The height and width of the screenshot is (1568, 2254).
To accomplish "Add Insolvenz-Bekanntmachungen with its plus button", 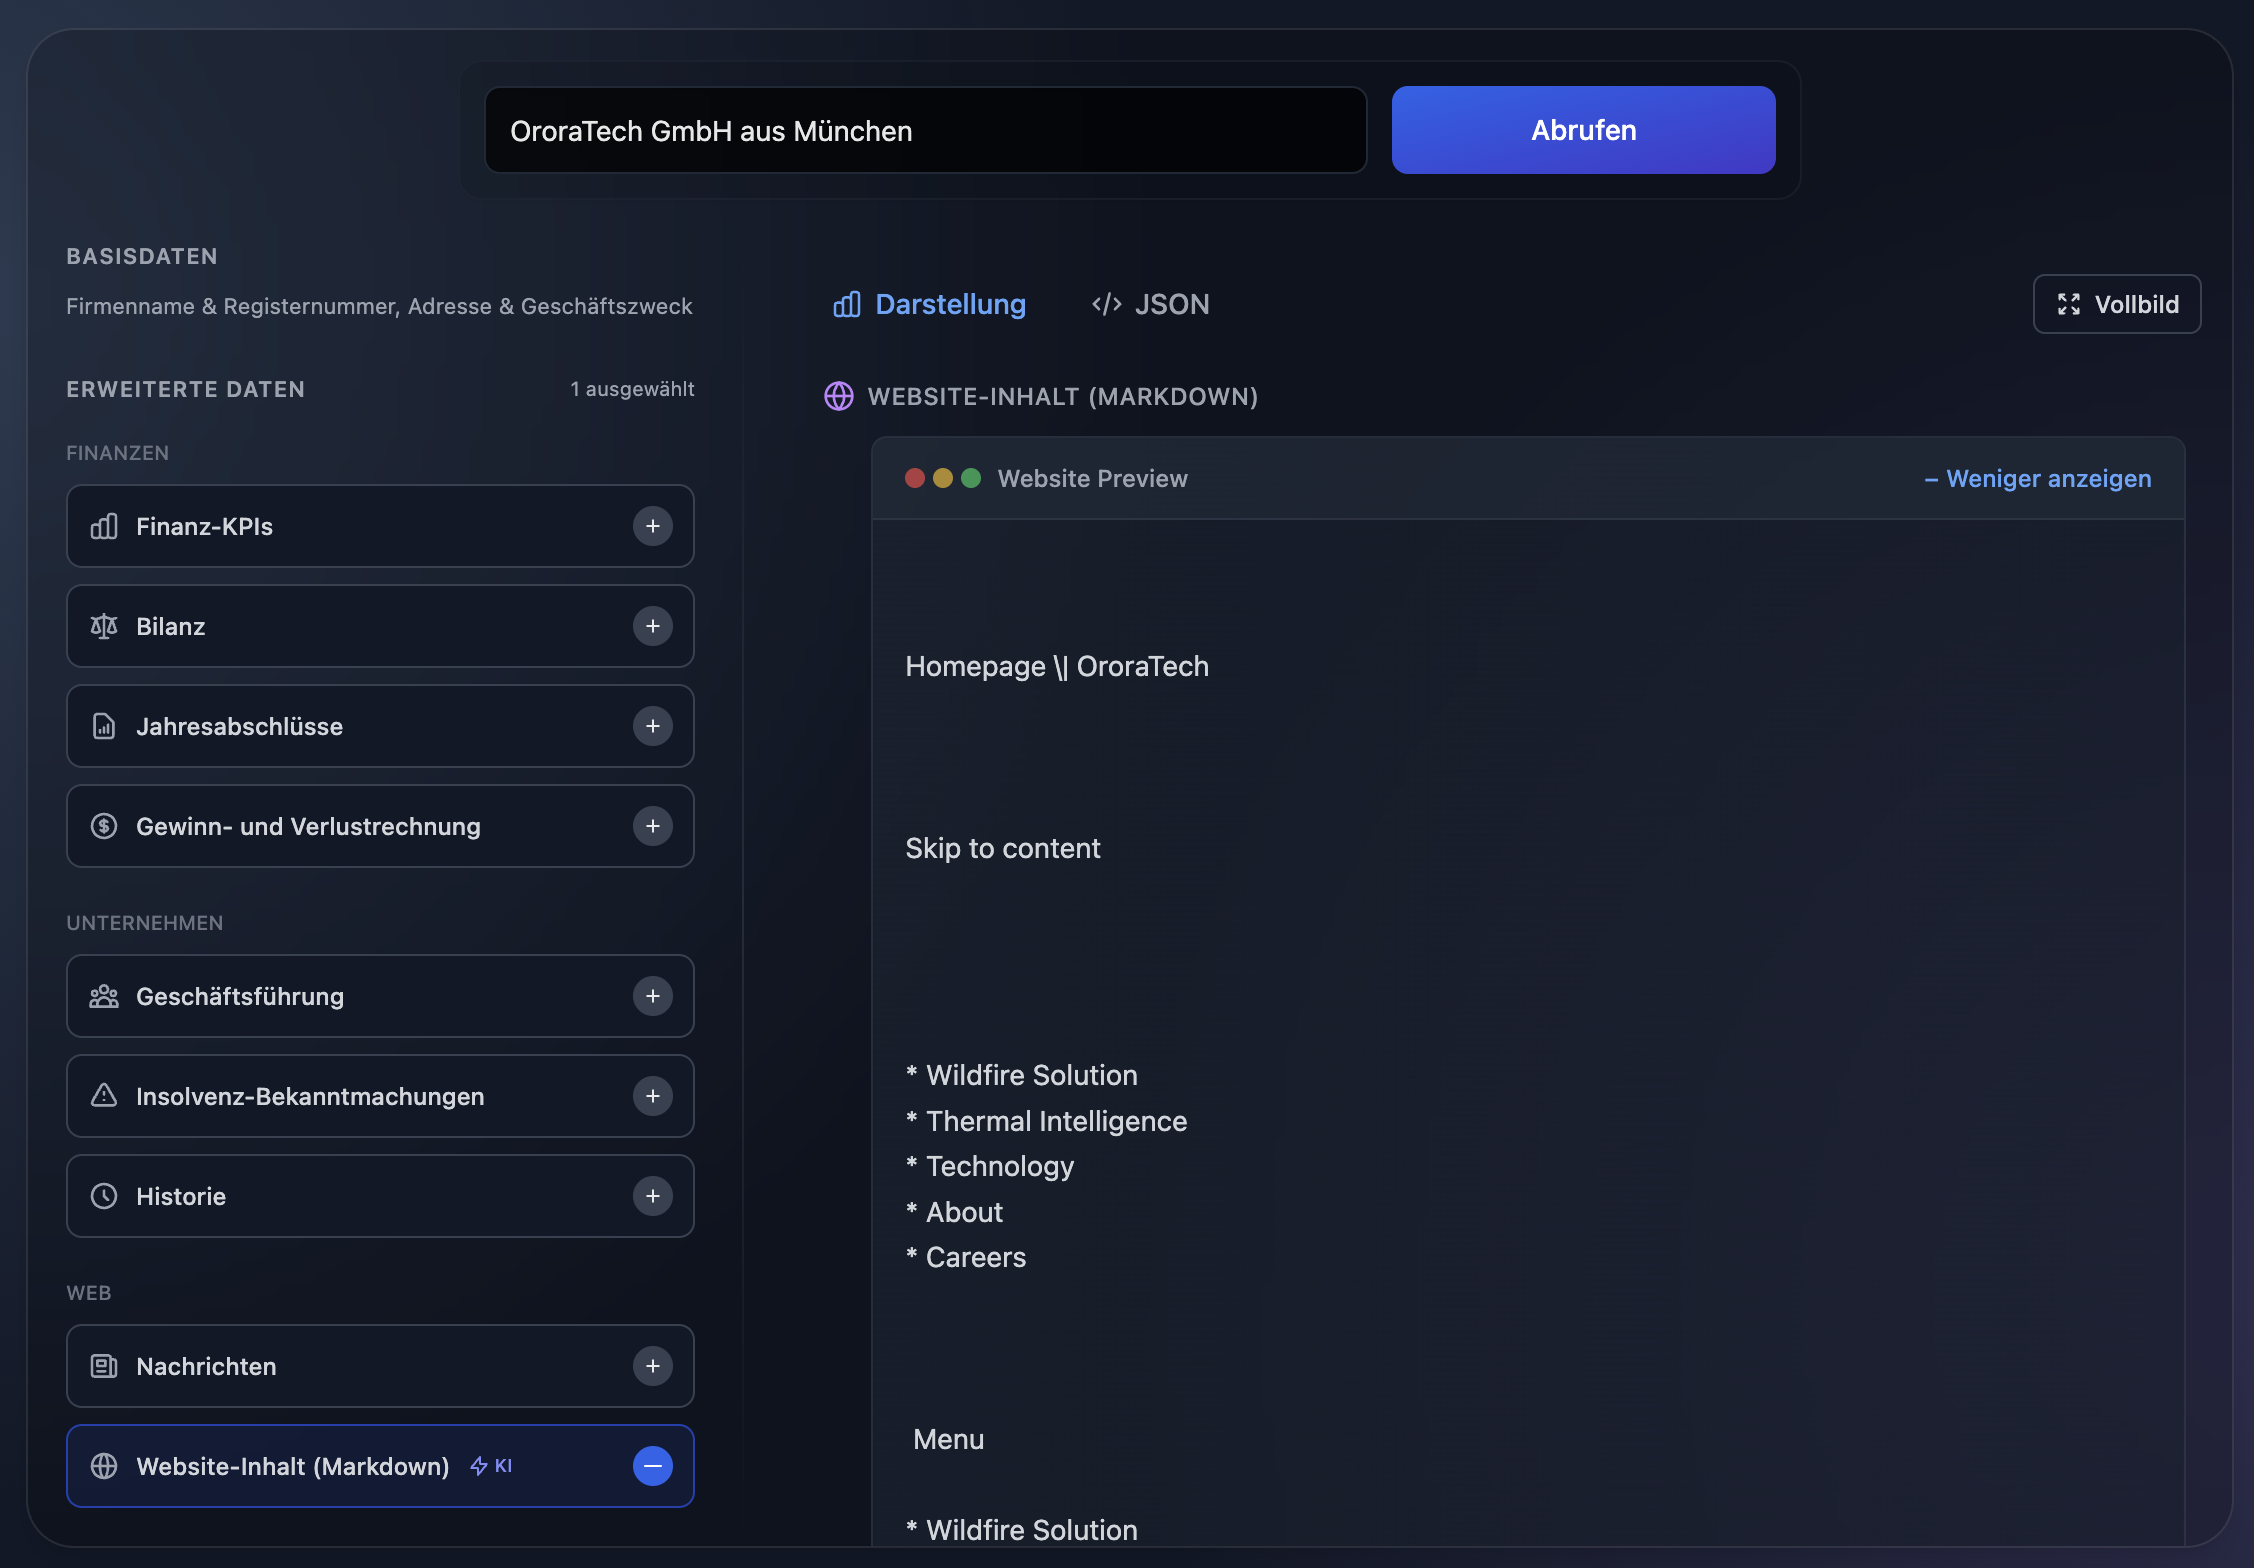I will click(653, 1096).
